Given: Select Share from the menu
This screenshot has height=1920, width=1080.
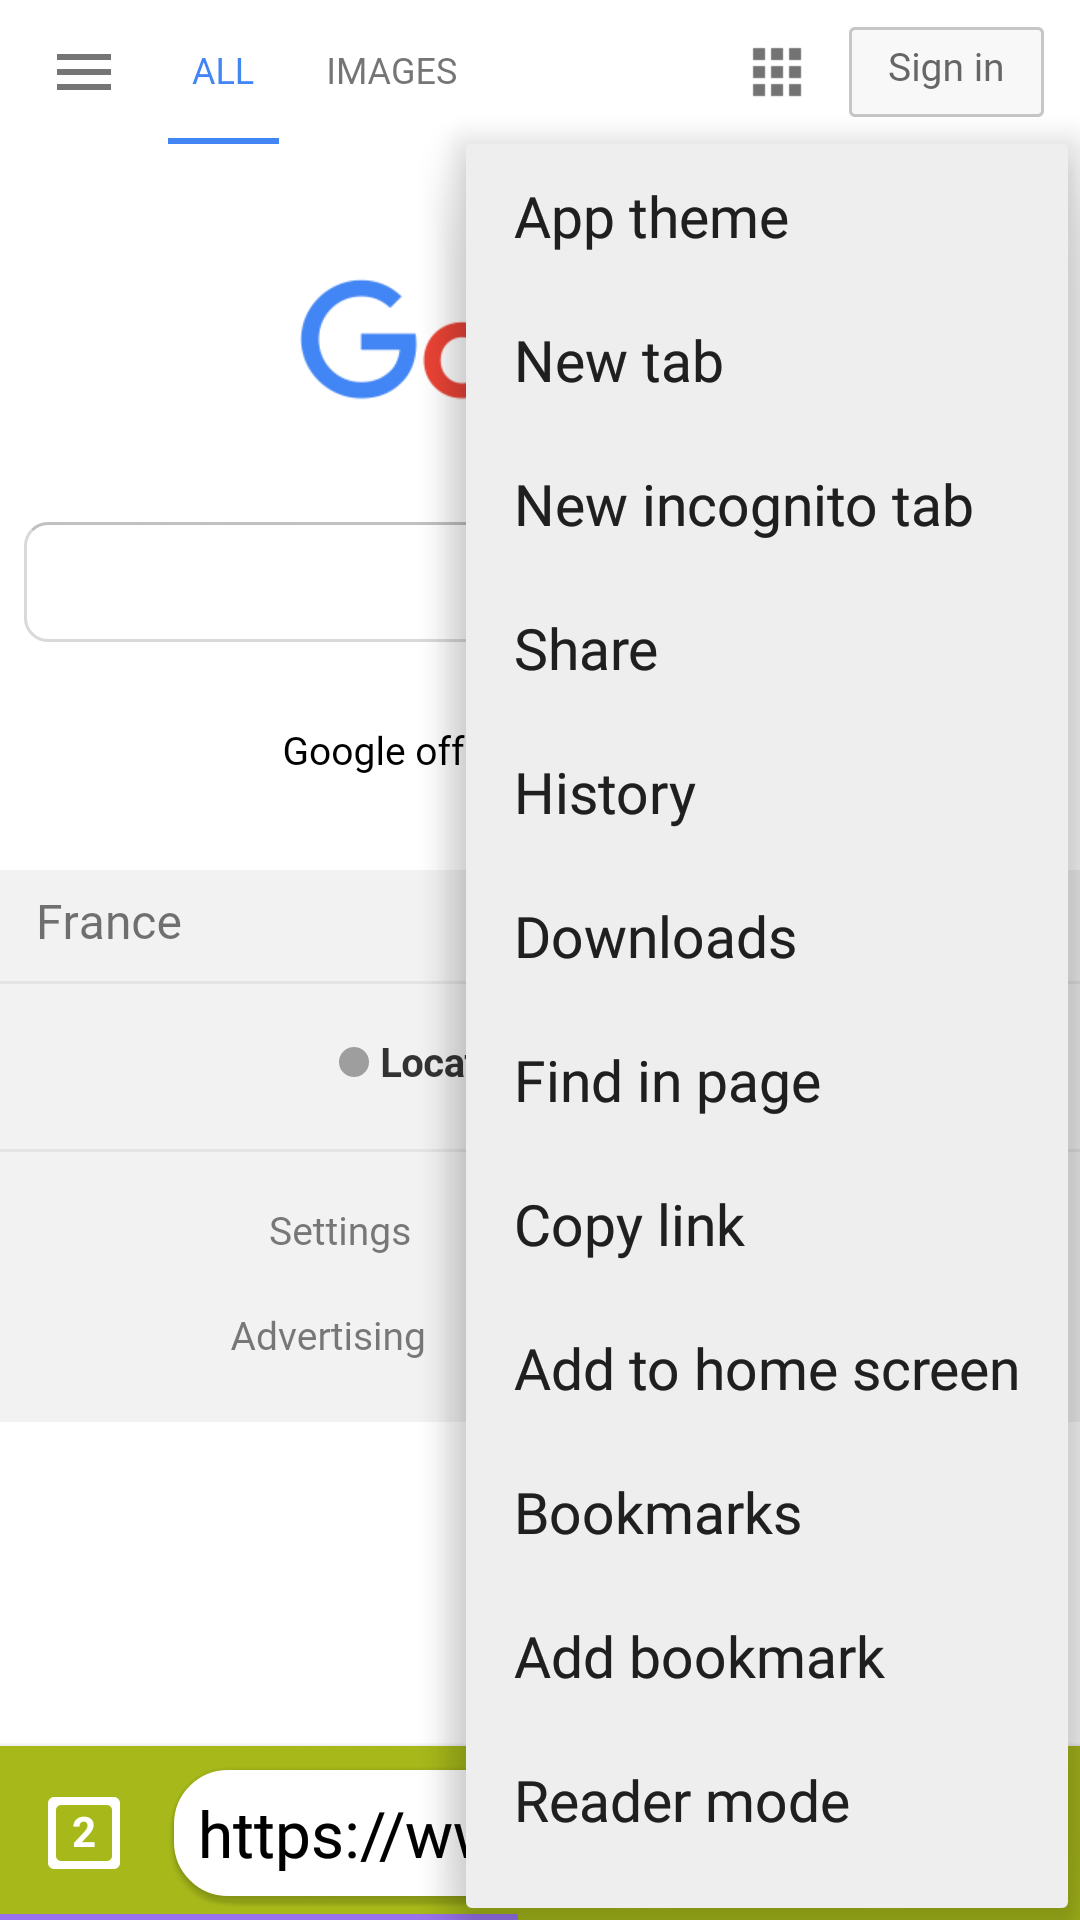Looking at the screenshot, I should pos(586,650).
